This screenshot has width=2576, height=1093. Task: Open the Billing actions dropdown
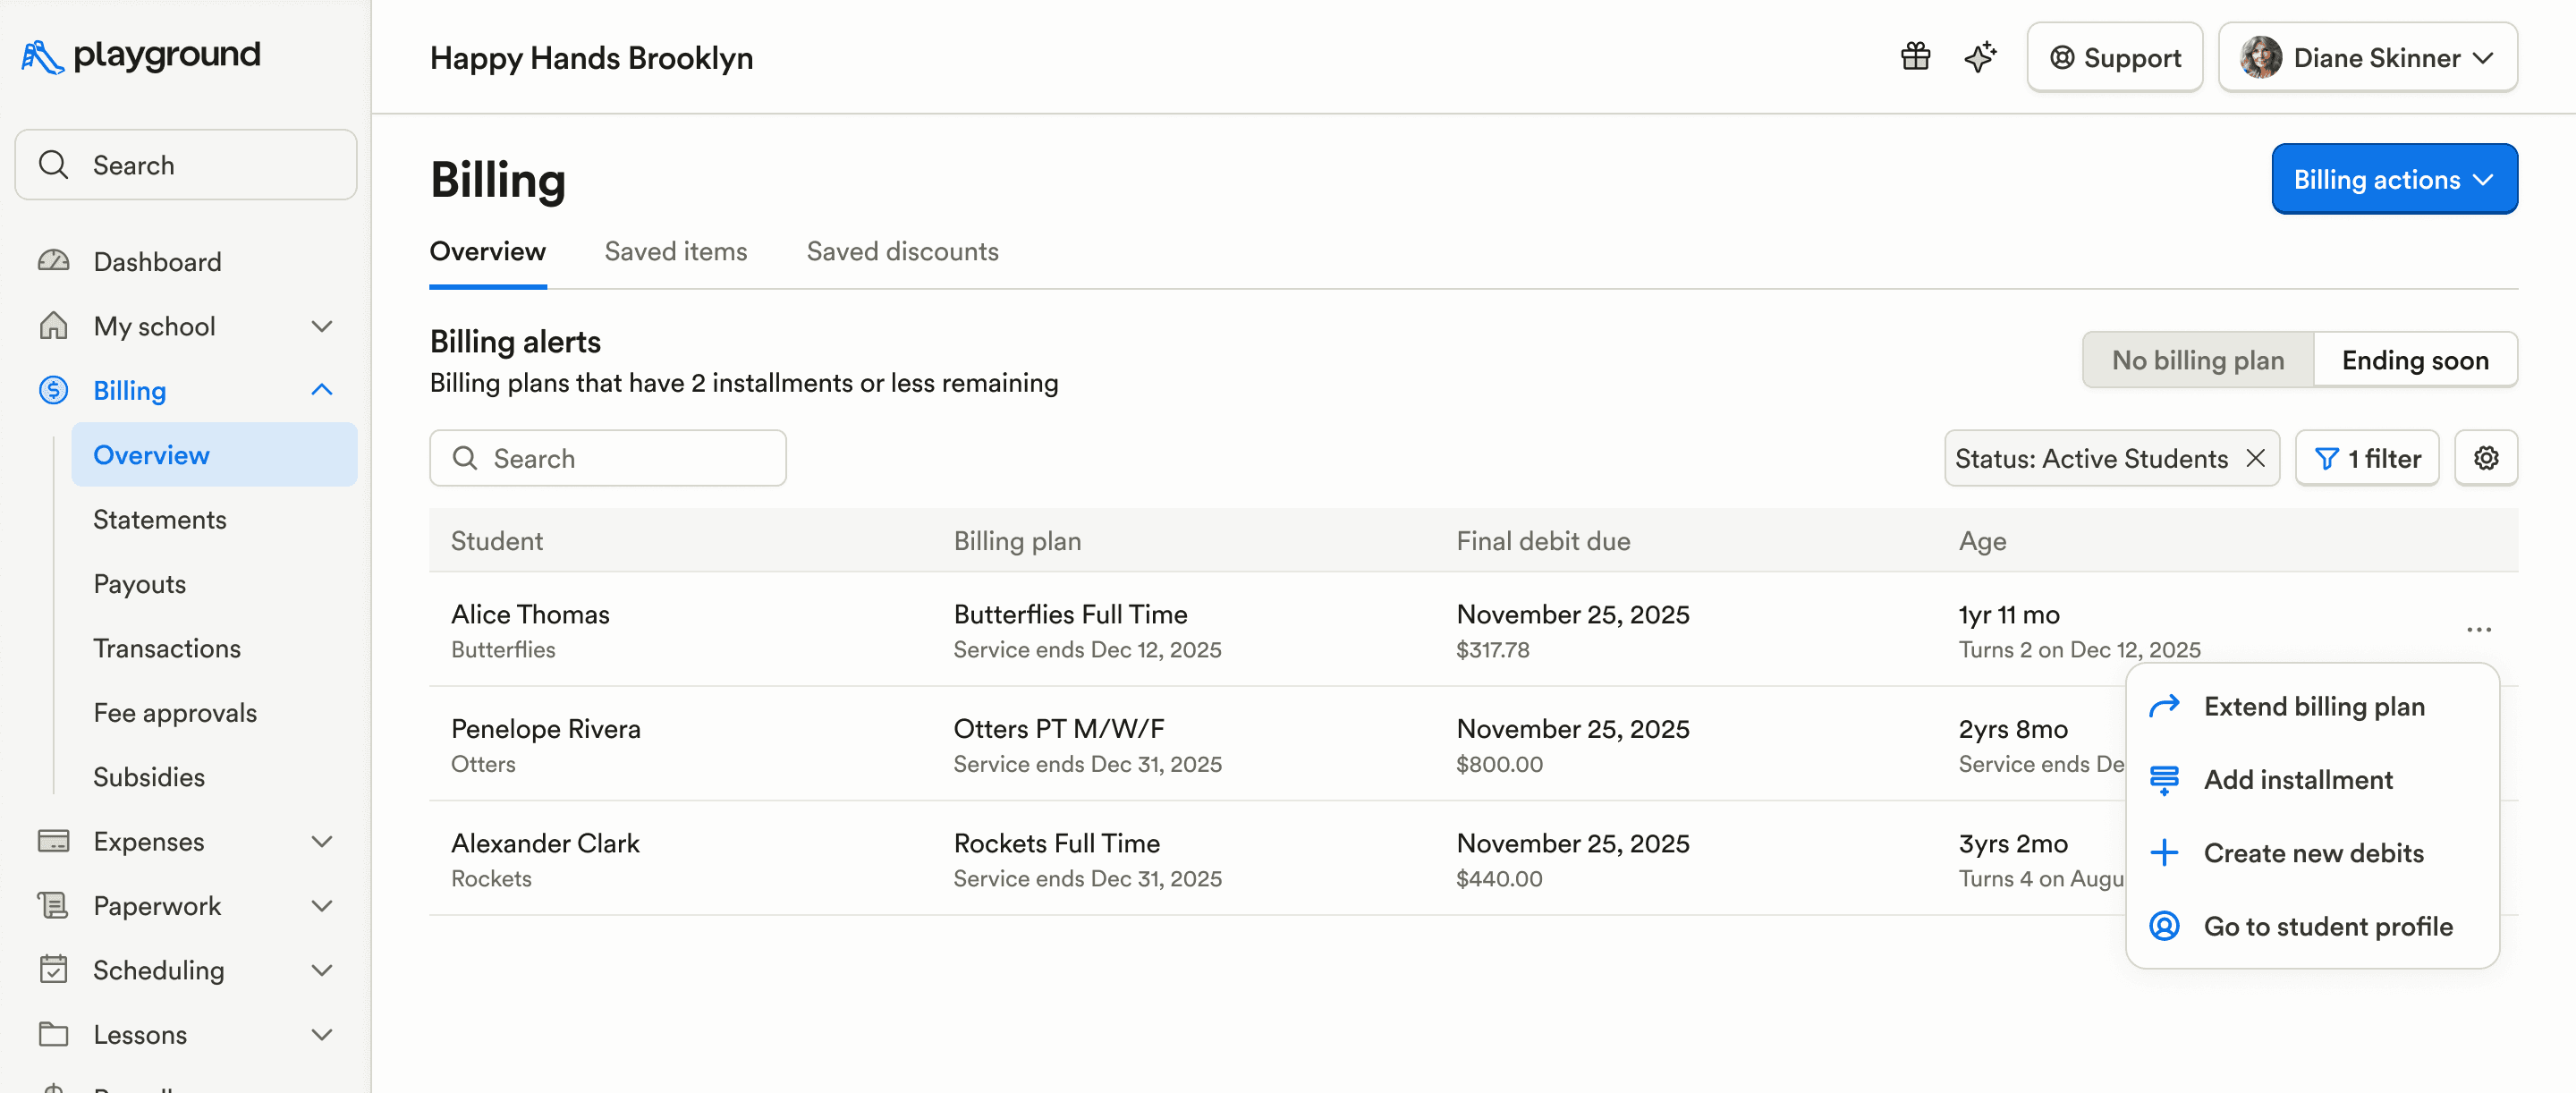coord(2394,179)
